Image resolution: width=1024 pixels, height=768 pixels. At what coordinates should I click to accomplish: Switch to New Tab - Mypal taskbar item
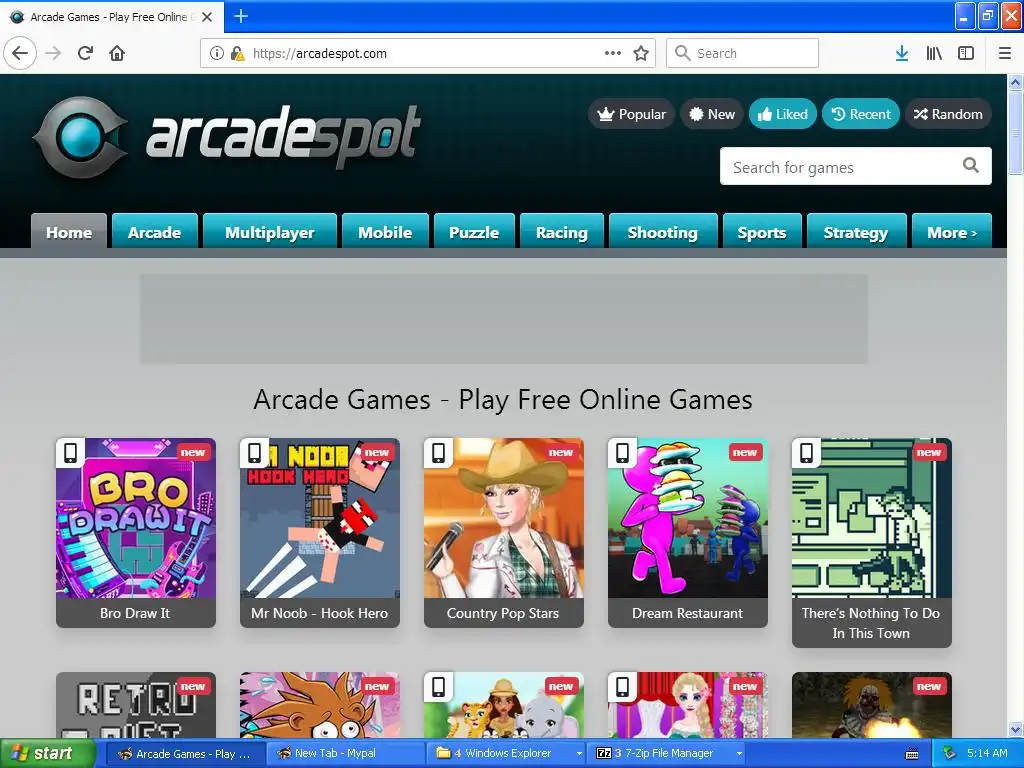pyautogui.click(x=345, y=754)
